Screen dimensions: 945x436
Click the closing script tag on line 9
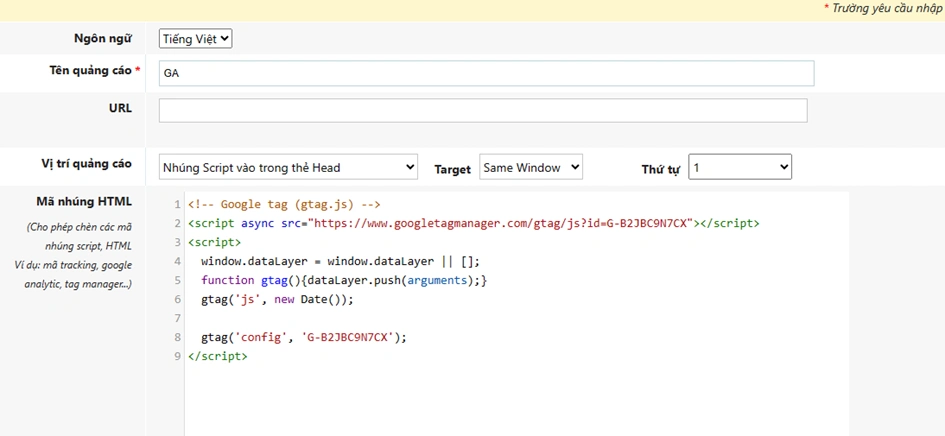point(218,356)
